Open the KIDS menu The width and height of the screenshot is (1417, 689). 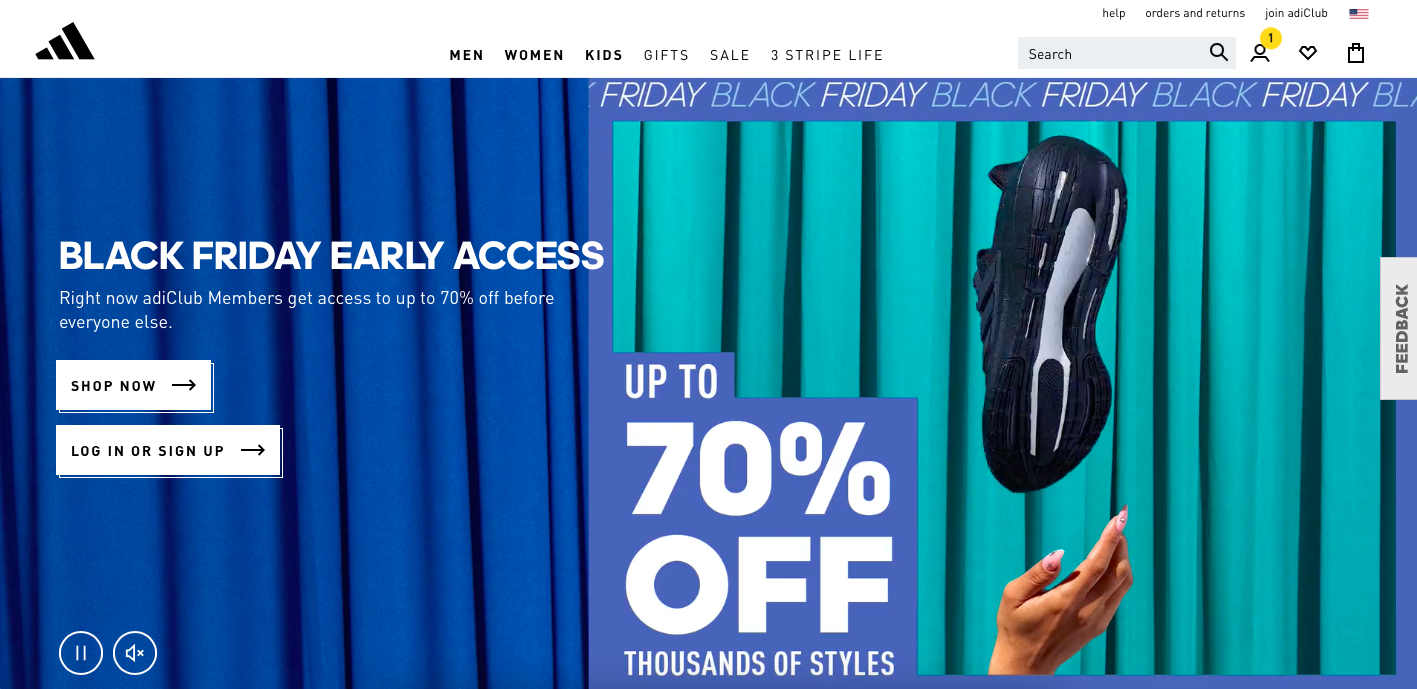604,55
